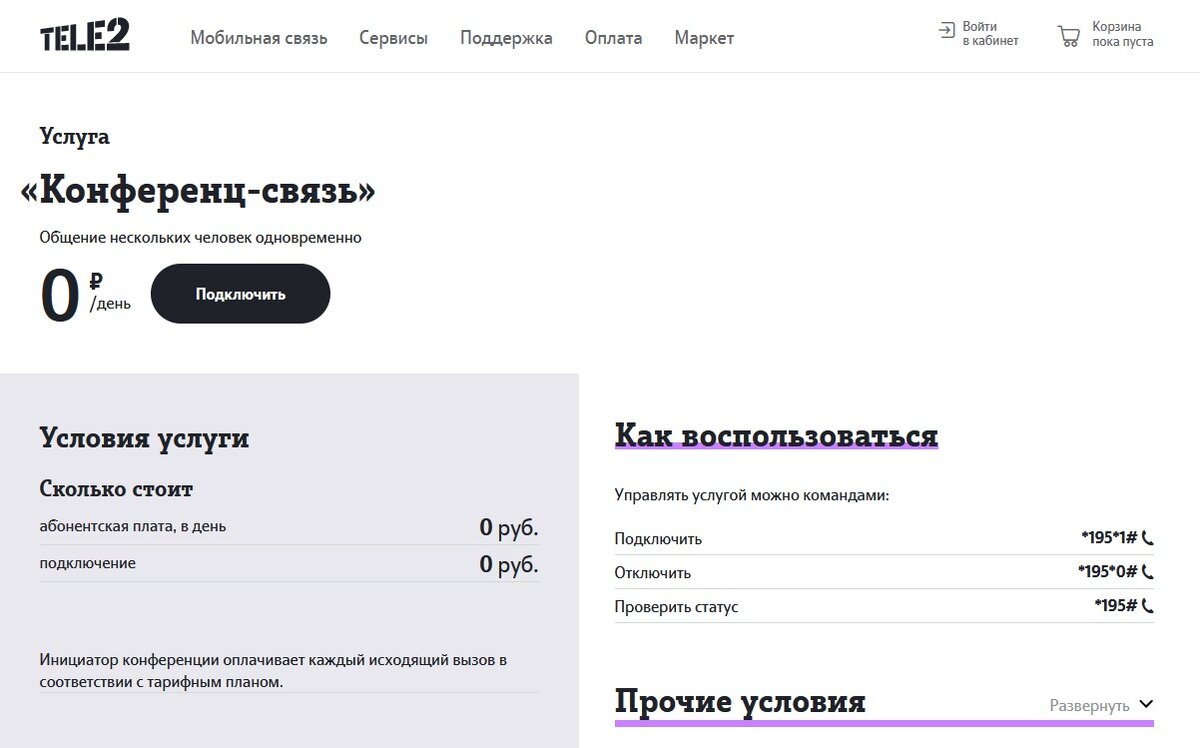Click the Как воспользоваться heading

[776, 435]
